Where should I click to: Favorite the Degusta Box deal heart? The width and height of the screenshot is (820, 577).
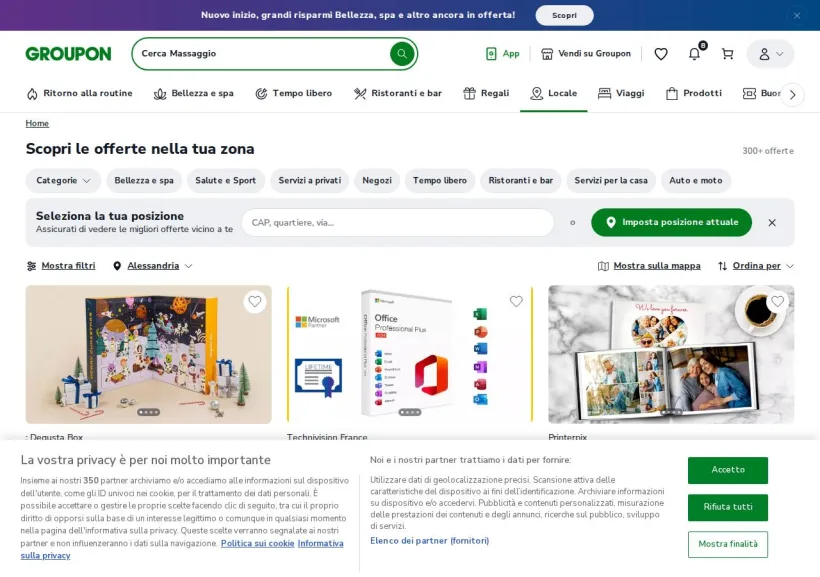pos(255,302)
